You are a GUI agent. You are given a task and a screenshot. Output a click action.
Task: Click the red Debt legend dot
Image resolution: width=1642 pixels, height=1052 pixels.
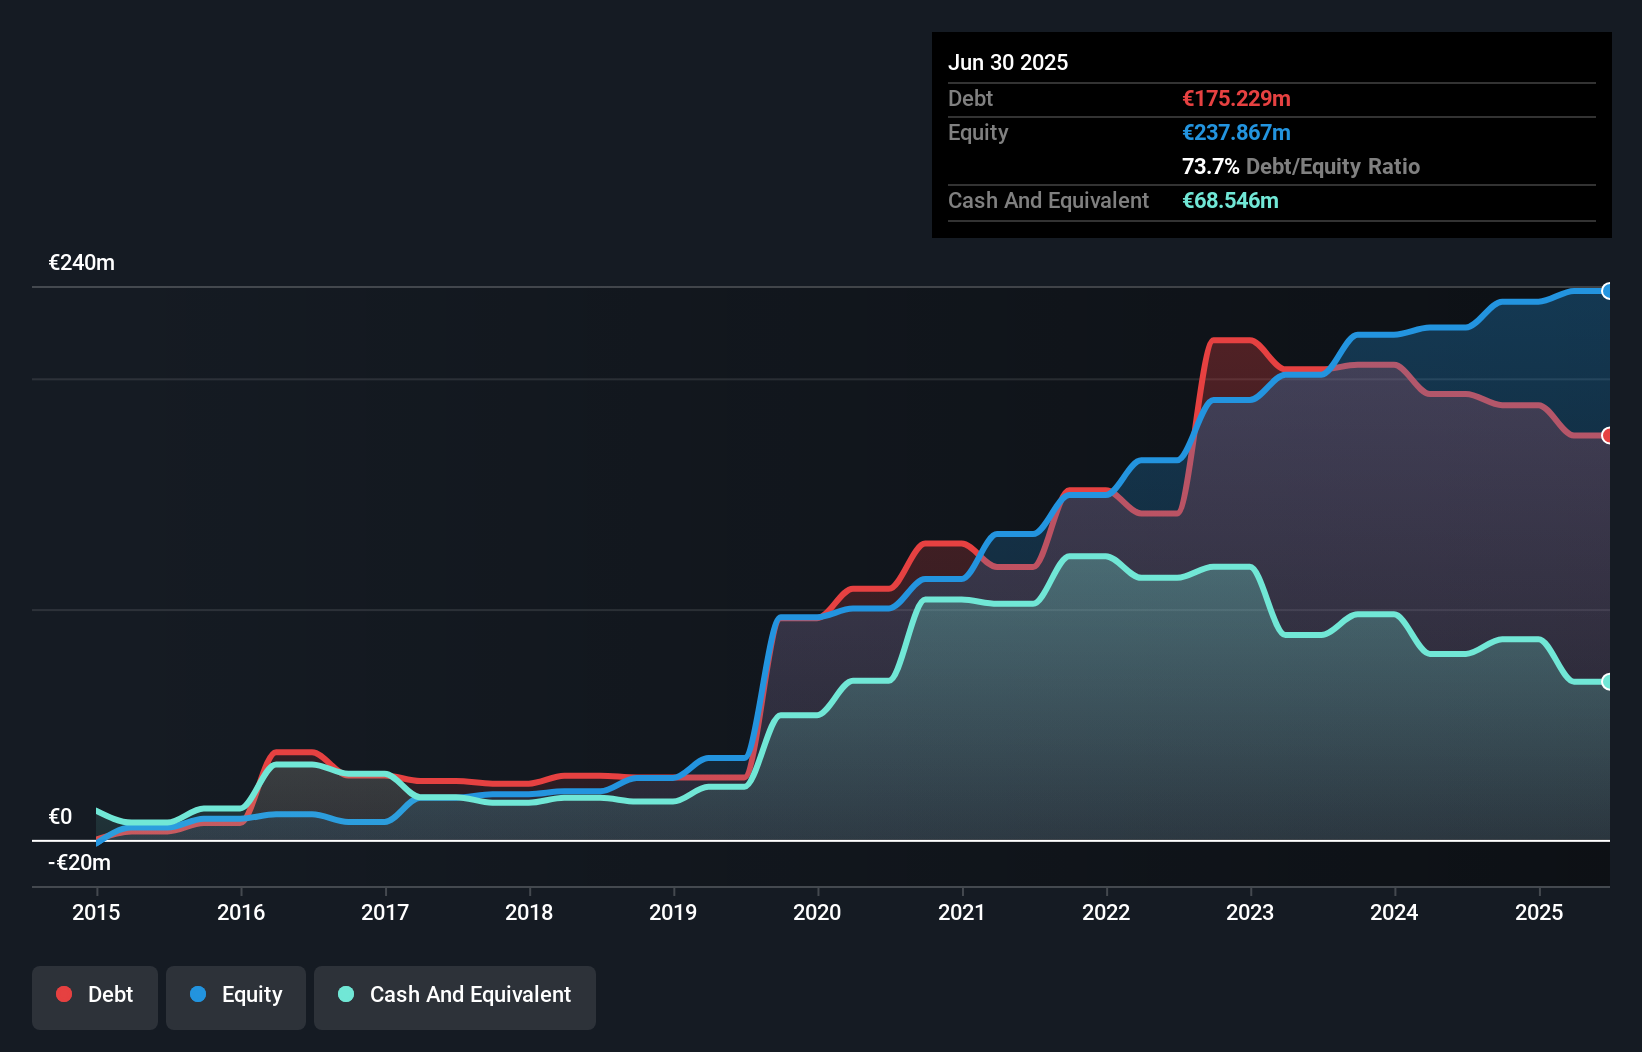[64, 994]
